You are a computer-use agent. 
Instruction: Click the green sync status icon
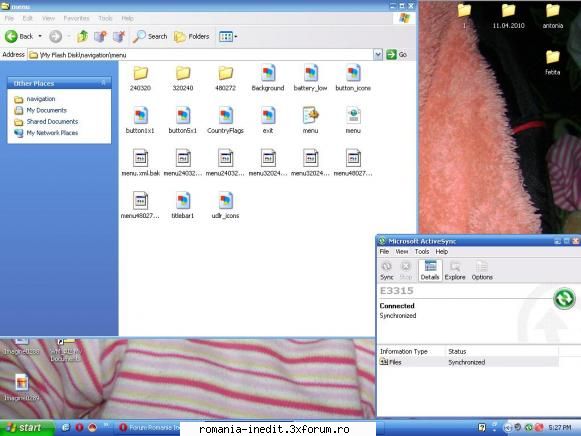pos(564,298)
